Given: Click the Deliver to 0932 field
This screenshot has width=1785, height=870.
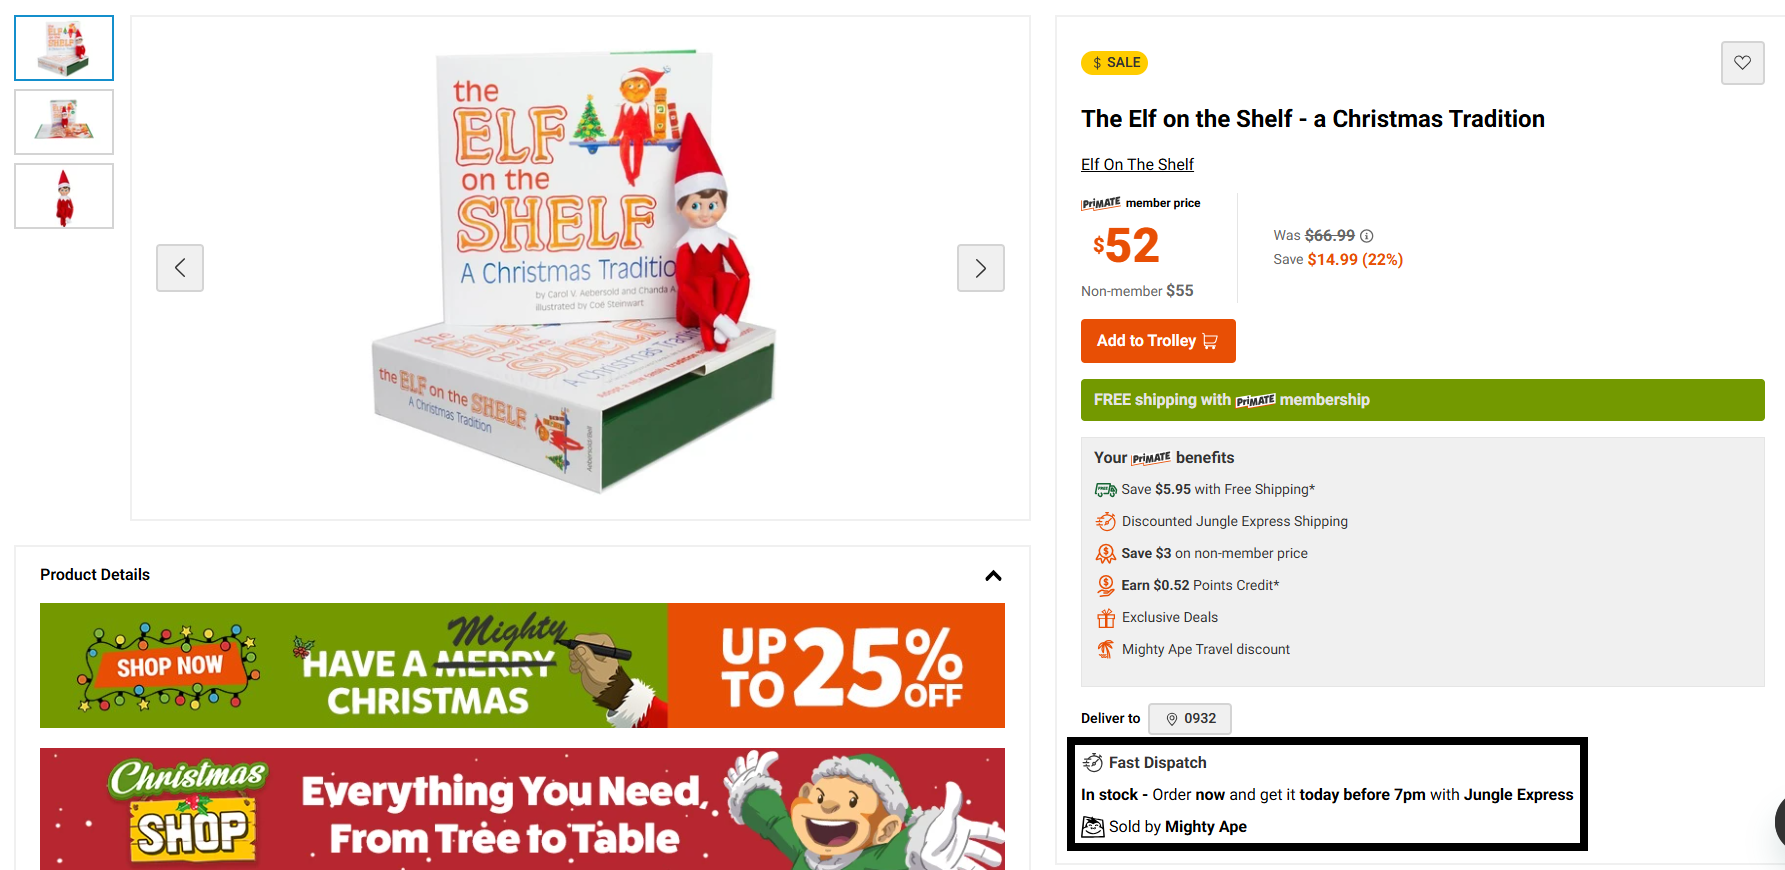Looking at the screenshot, I should [x=1189, y=718].
